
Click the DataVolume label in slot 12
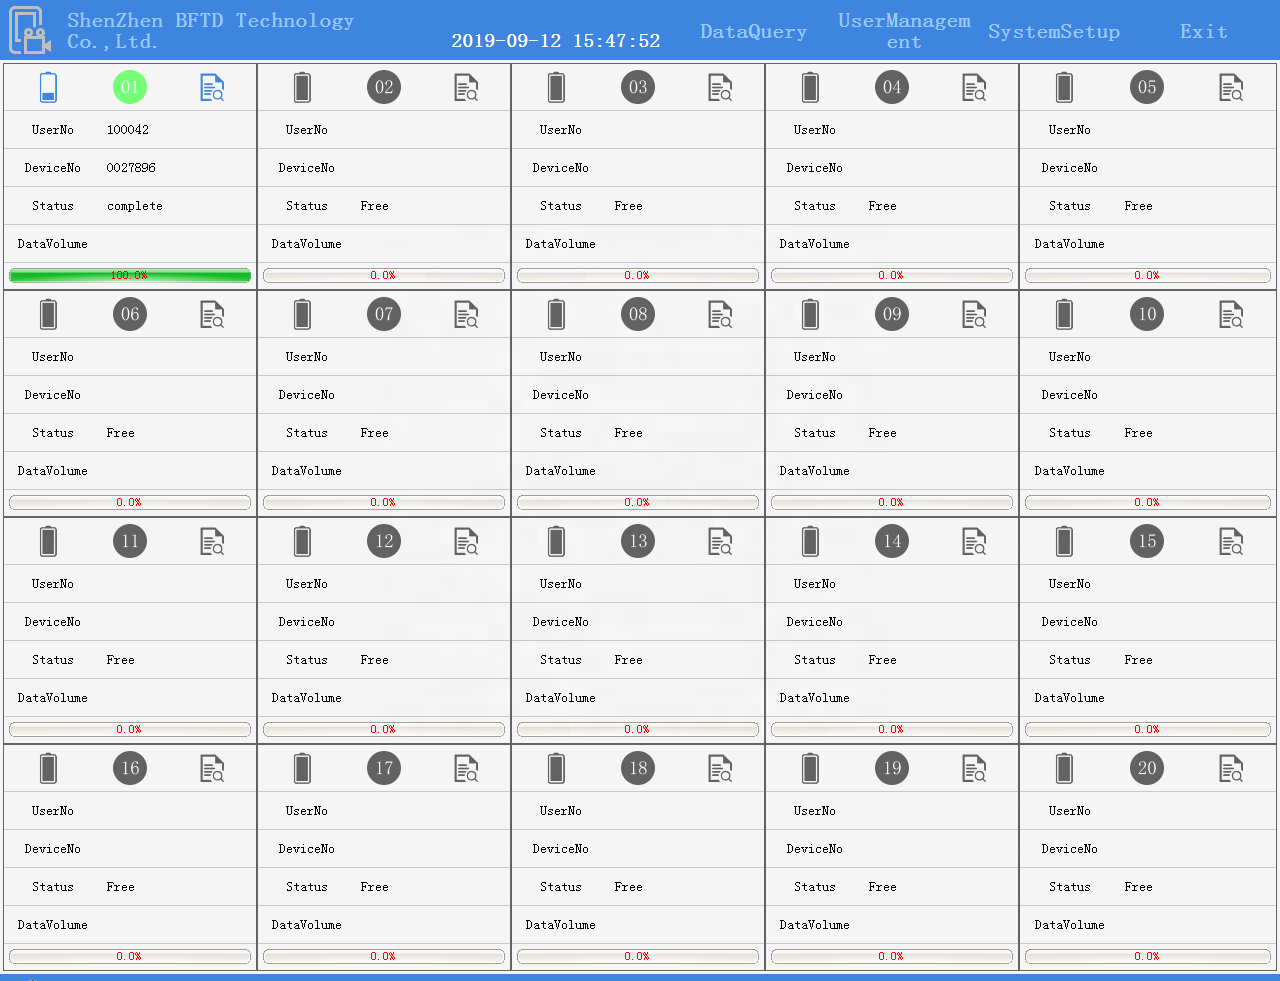pyautogui.click(x=306, y=698)
